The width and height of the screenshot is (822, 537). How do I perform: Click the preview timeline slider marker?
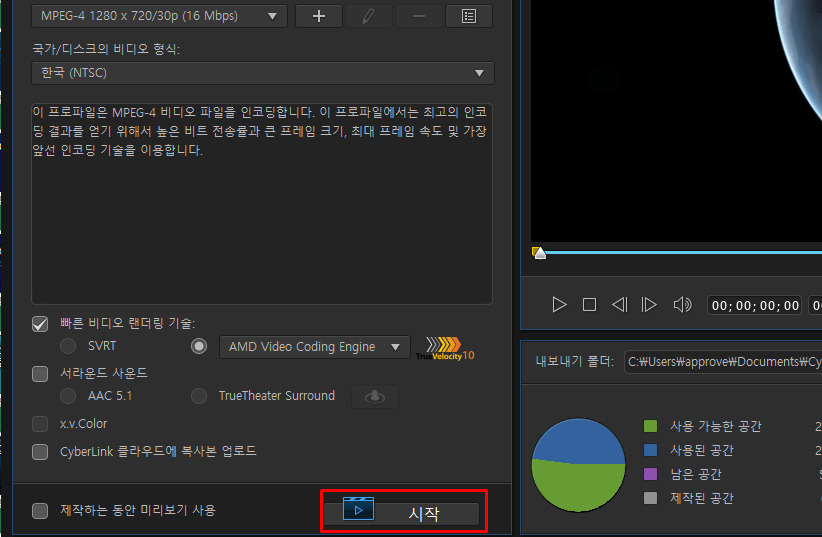[539, 253]
